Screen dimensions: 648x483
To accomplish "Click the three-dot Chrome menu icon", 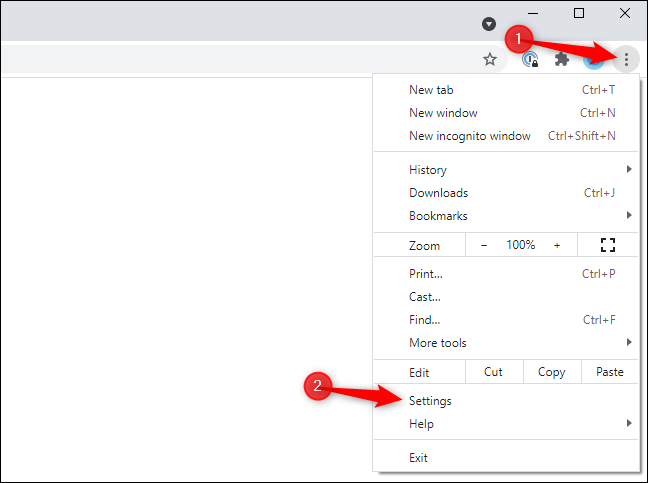I will click(x=626, y=59).
